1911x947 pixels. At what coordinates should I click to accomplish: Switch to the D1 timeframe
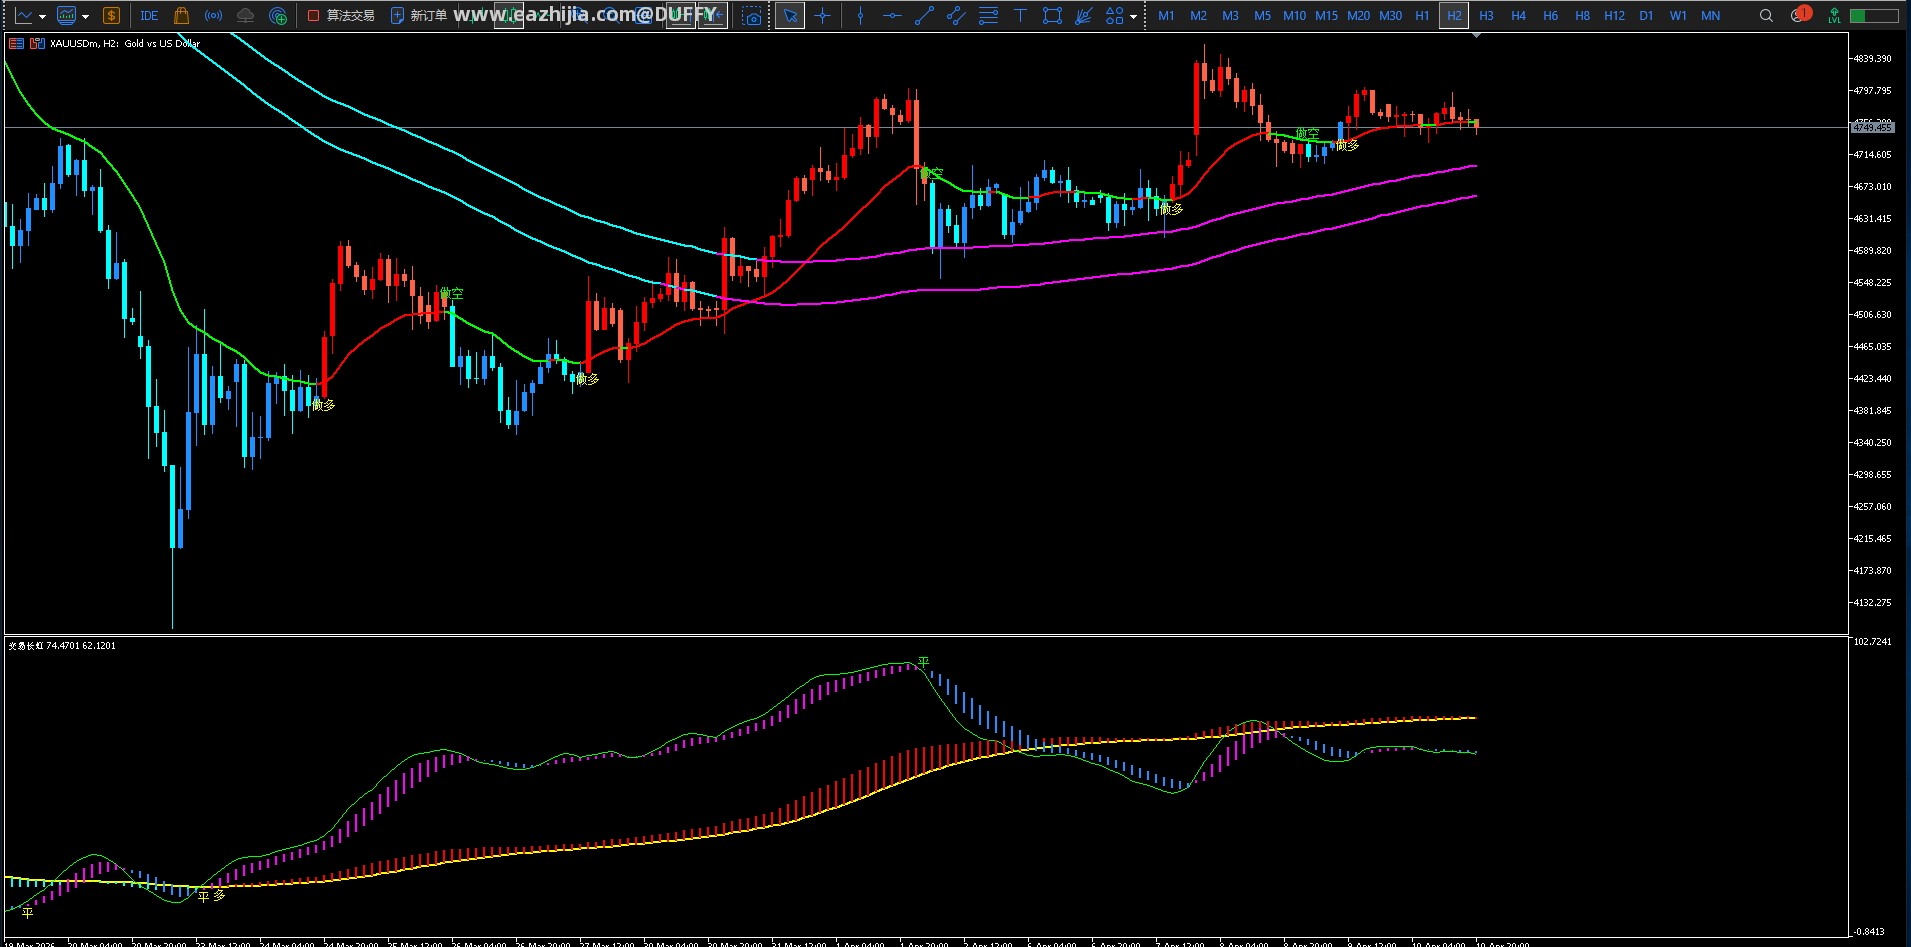click(x=1646, y=16)
